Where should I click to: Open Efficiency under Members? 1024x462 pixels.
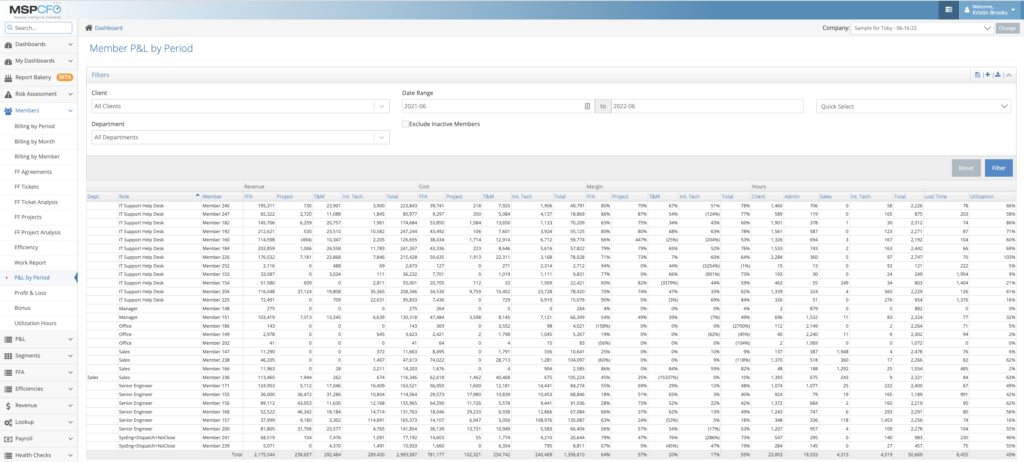(26, 247)
